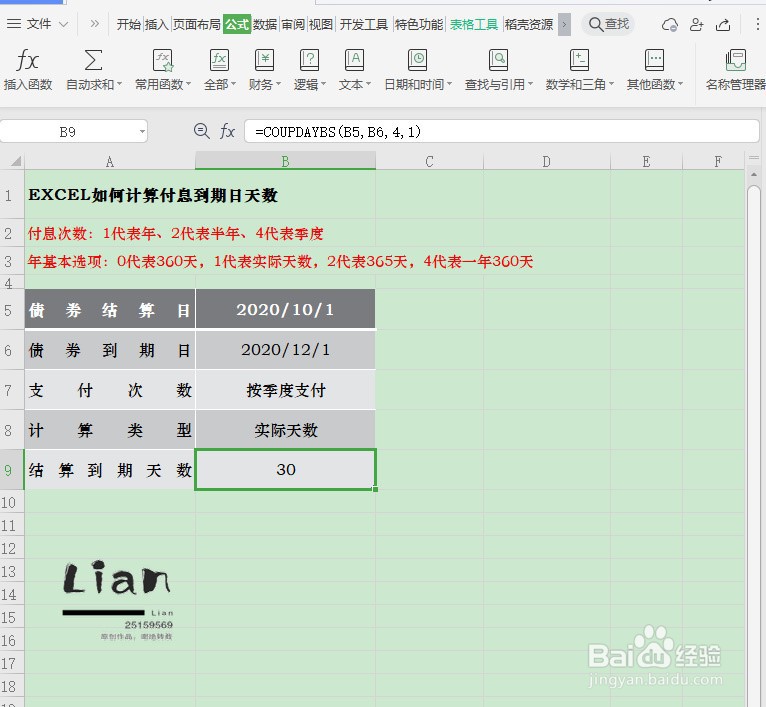
Task: Click the zoom magnifier icon beside formula bar
Action: pyautogui.click(x=201, y=131)
